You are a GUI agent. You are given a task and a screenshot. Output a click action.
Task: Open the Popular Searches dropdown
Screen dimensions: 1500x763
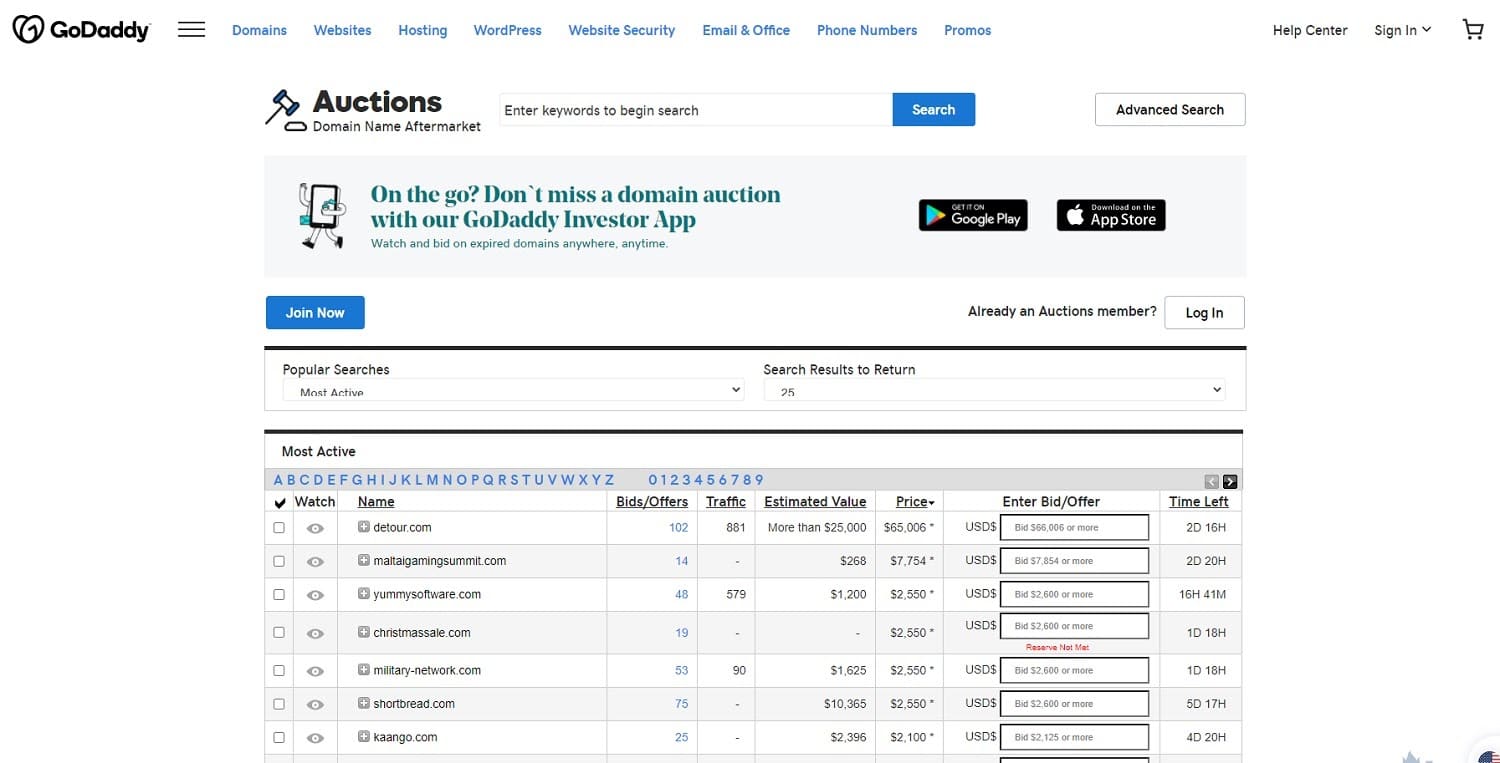pos(513,390)
